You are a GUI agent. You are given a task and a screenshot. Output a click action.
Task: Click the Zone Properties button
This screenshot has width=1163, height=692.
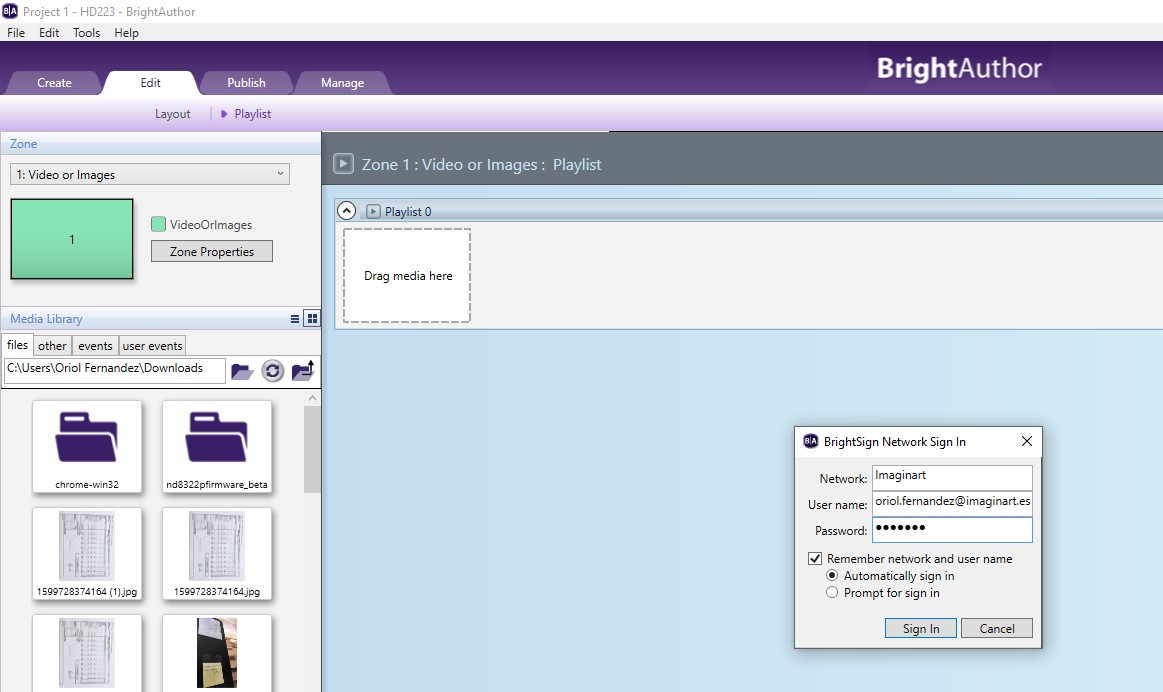pos(211,251)
